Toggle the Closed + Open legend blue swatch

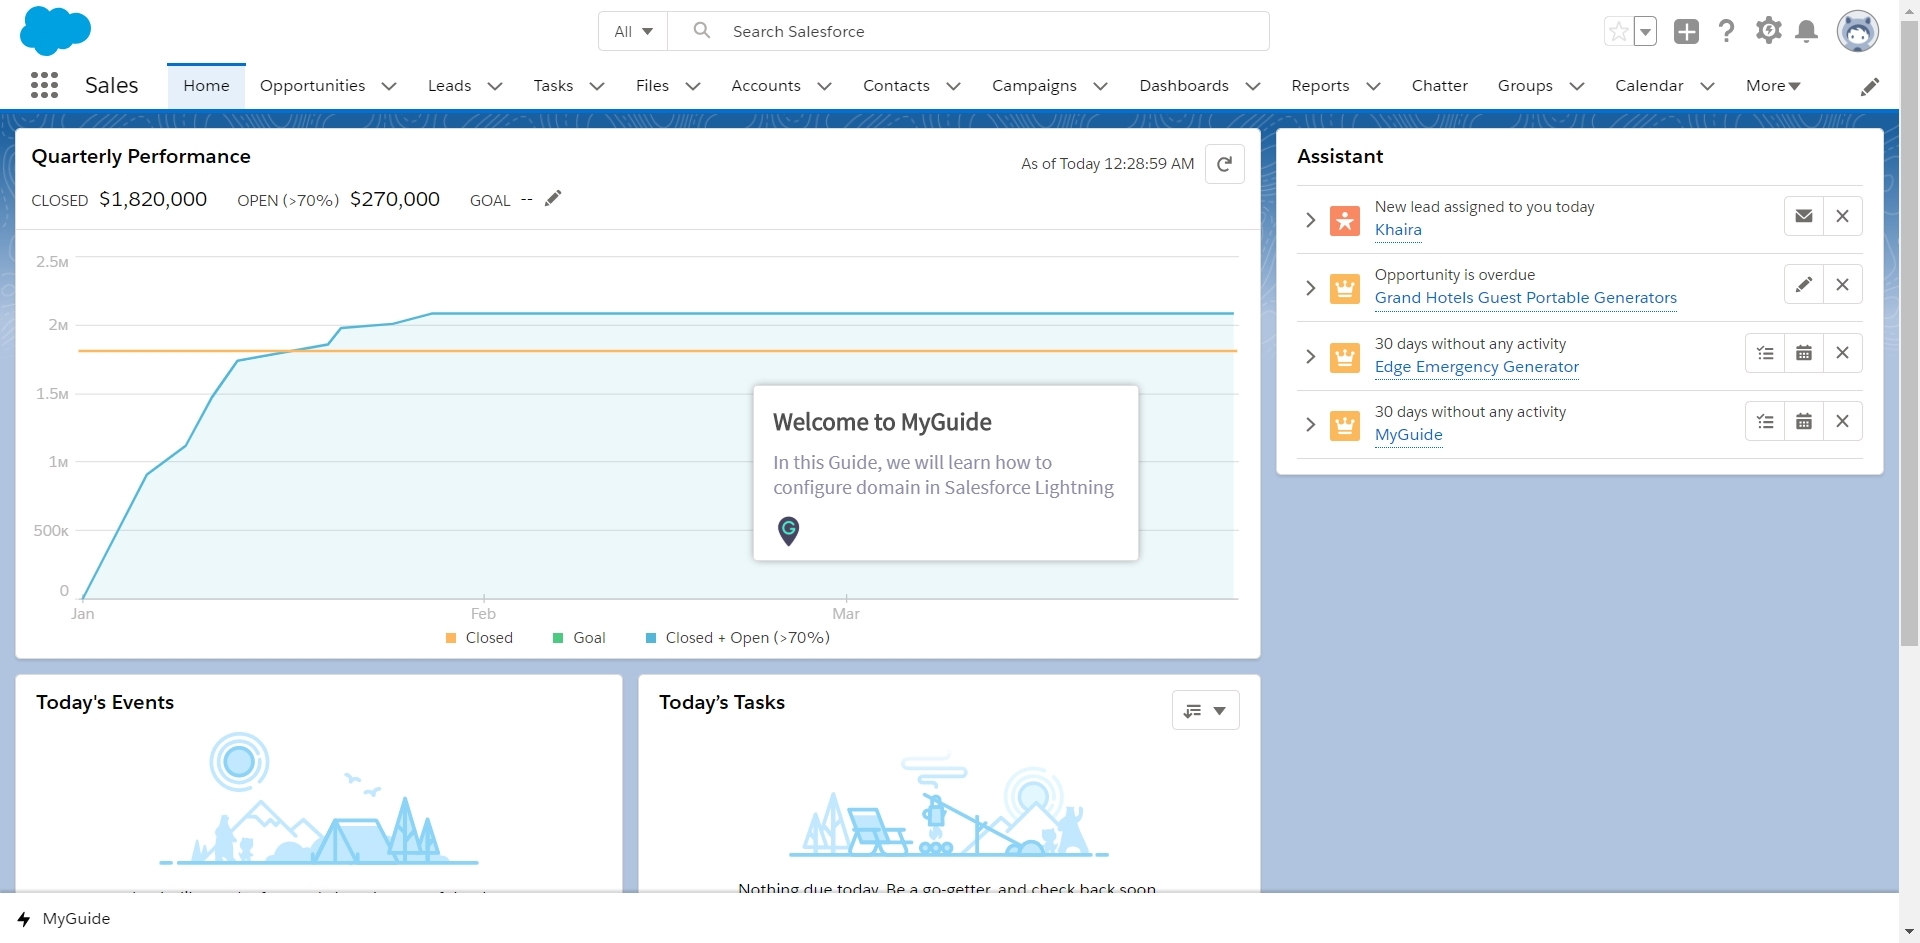point(651,638)
